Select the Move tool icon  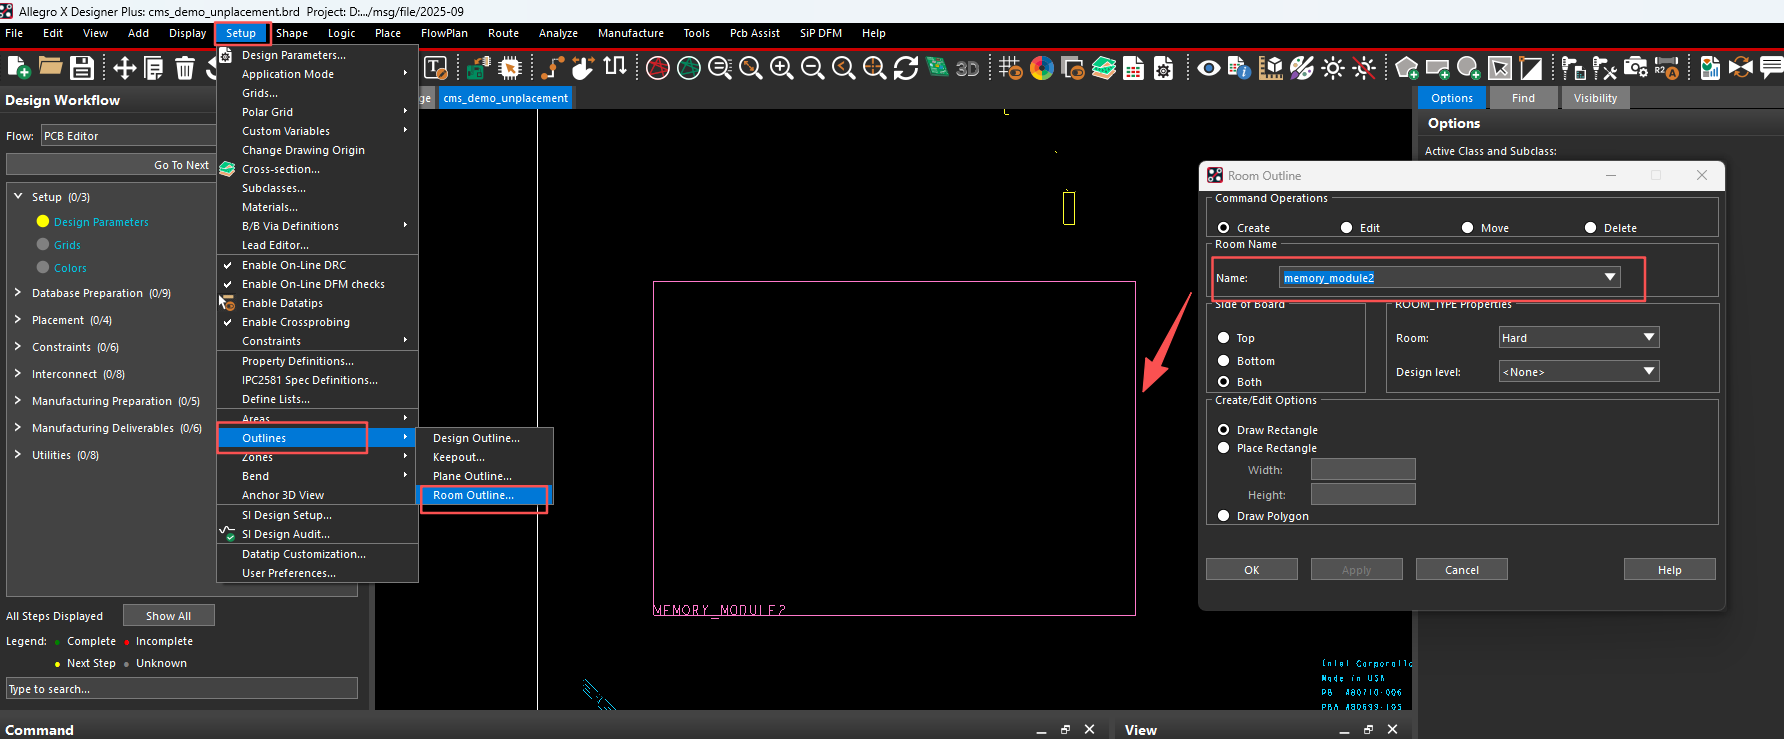pos(124,68)
